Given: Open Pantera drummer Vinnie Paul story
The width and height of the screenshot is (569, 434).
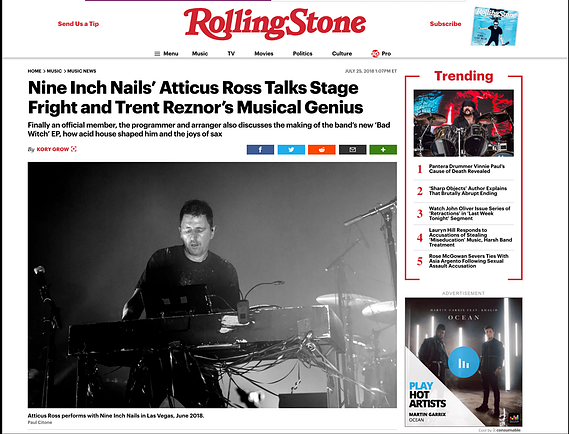Looking at the screenshot, I should [466, 169].
